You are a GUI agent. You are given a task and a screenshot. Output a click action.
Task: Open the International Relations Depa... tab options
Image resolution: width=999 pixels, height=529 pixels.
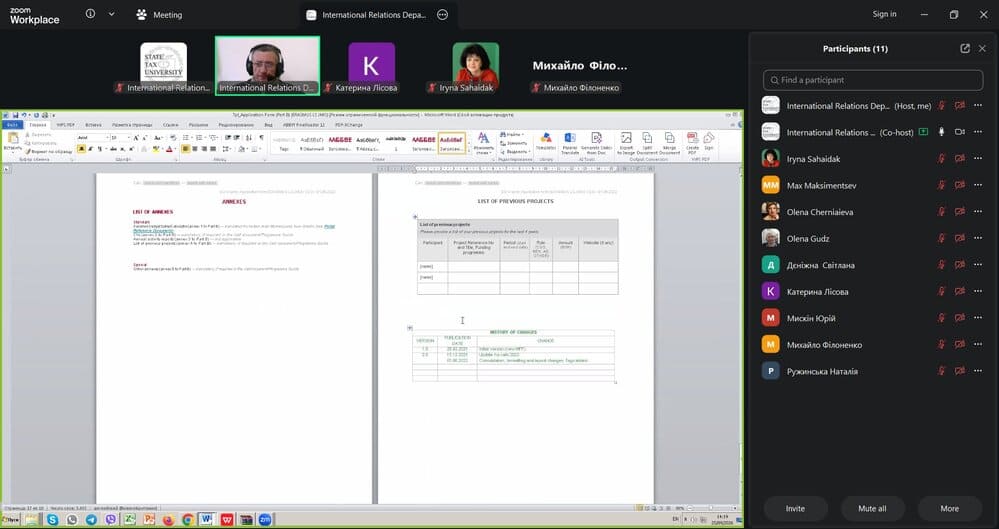pos(443,15)
